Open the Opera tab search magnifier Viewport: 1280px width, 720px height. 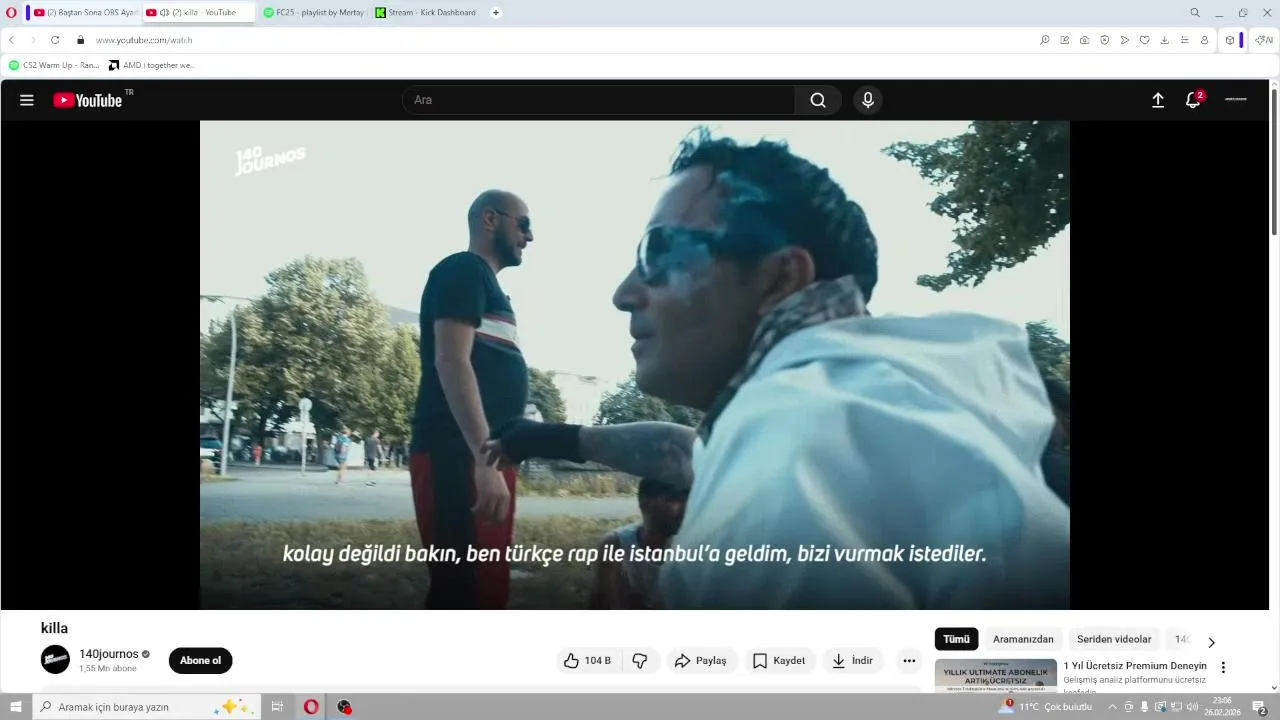point(1195,13)
